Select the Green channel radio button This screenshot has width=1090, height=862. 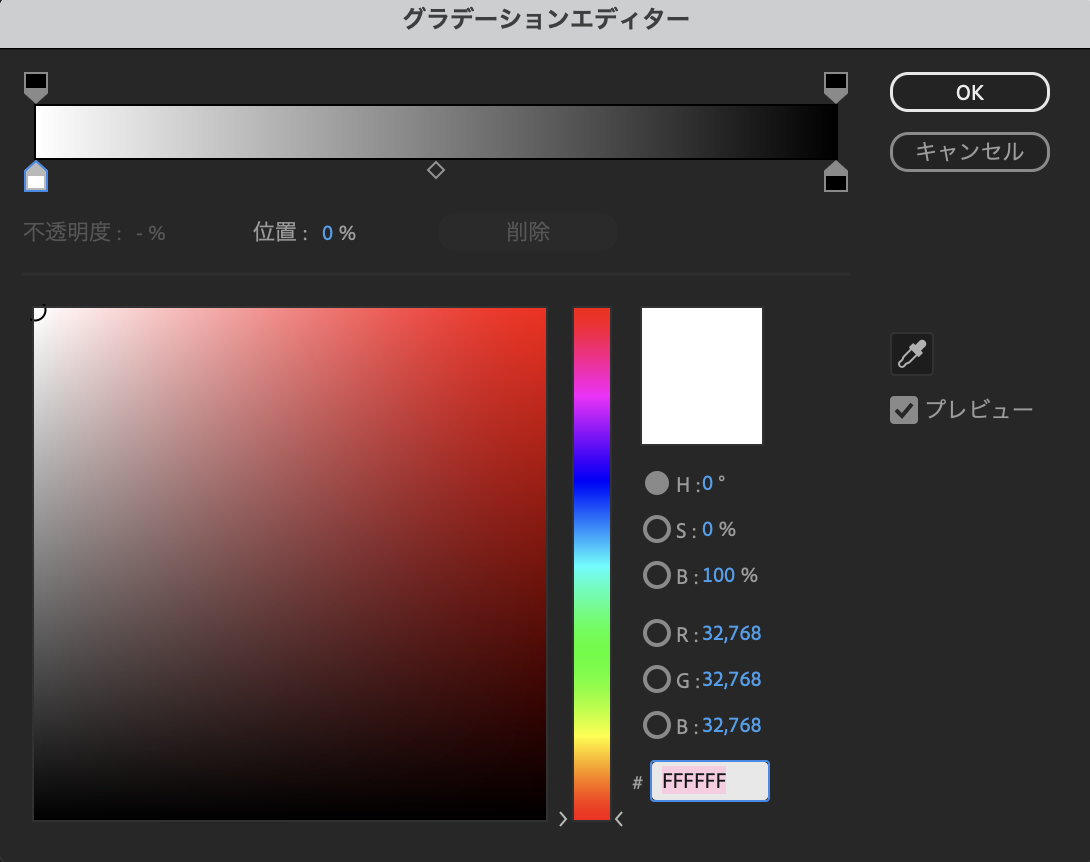tap(658, 679)
